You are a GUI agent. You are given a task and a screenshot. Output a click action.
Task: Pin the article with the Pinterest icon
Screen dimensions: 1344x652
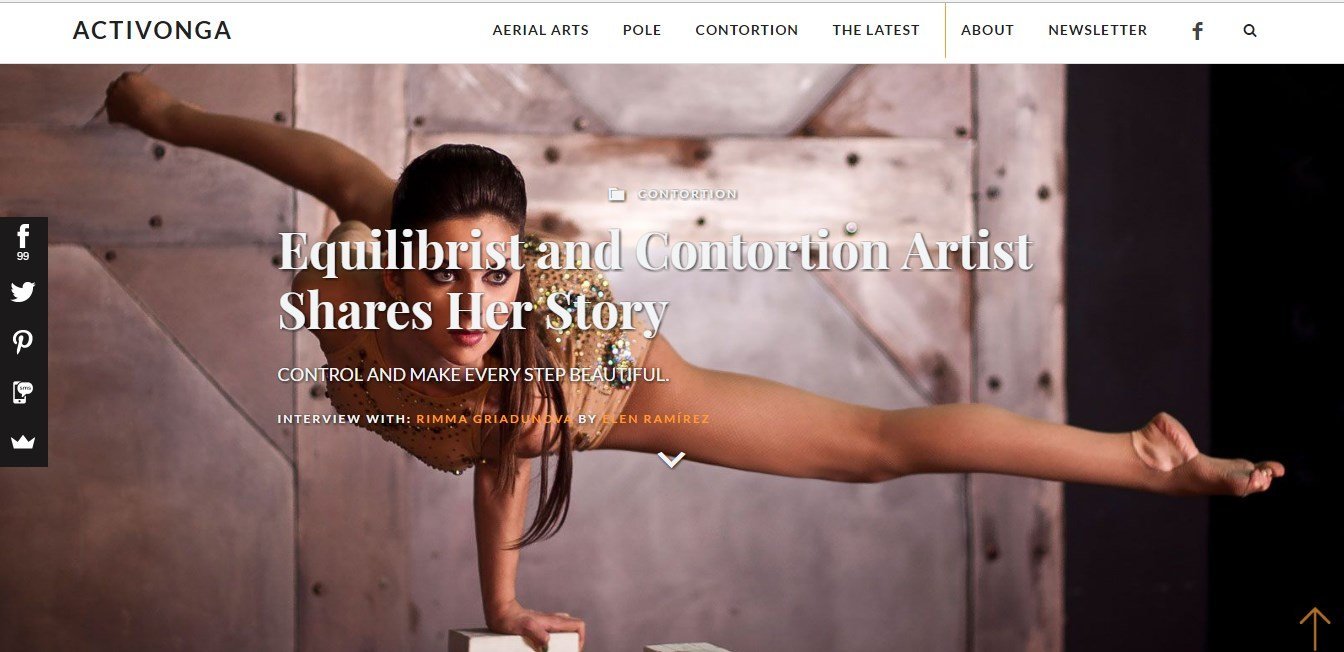point(23,342)
